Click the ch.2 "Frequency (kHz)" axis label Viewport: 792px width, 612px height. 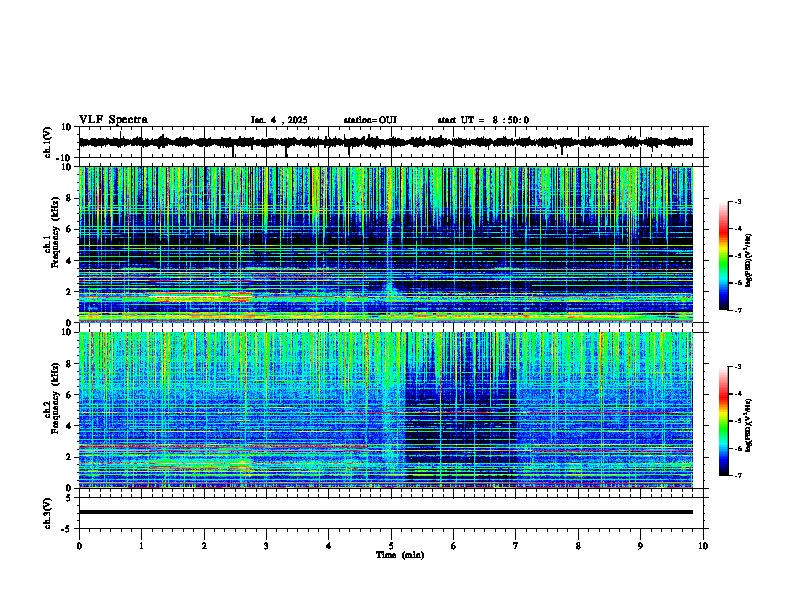point(55,398)
